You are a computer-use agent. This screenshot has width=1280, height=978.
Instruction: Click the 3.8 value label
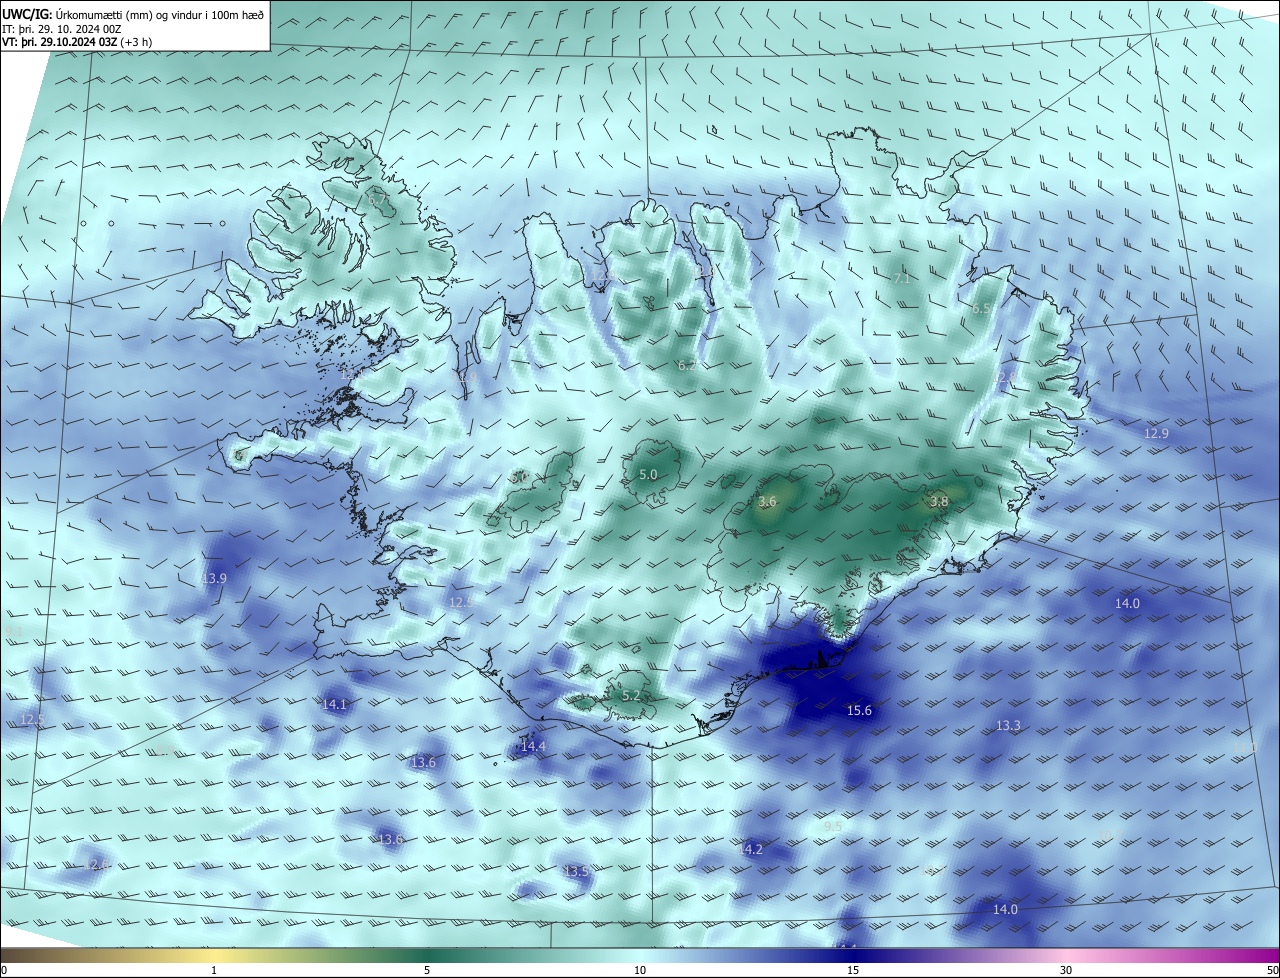938,501
